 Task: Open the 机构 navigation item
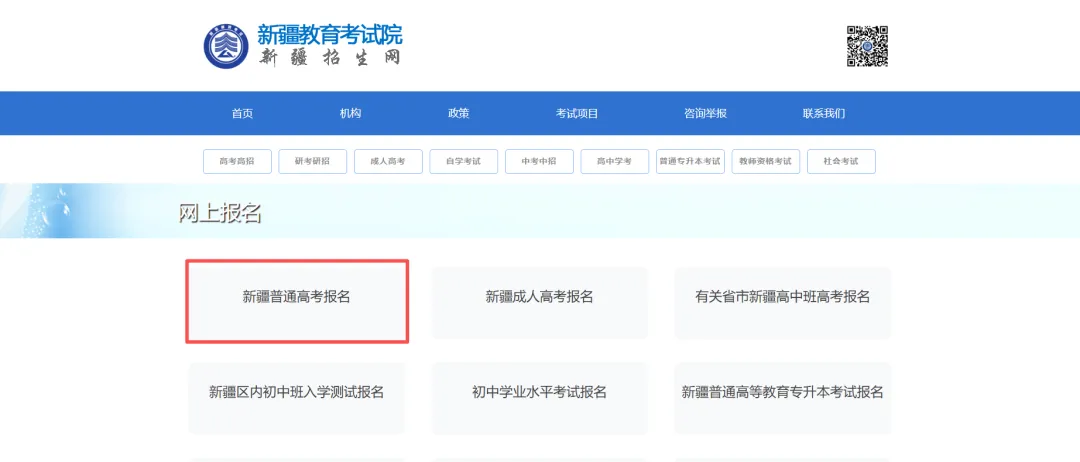[351, 114]
